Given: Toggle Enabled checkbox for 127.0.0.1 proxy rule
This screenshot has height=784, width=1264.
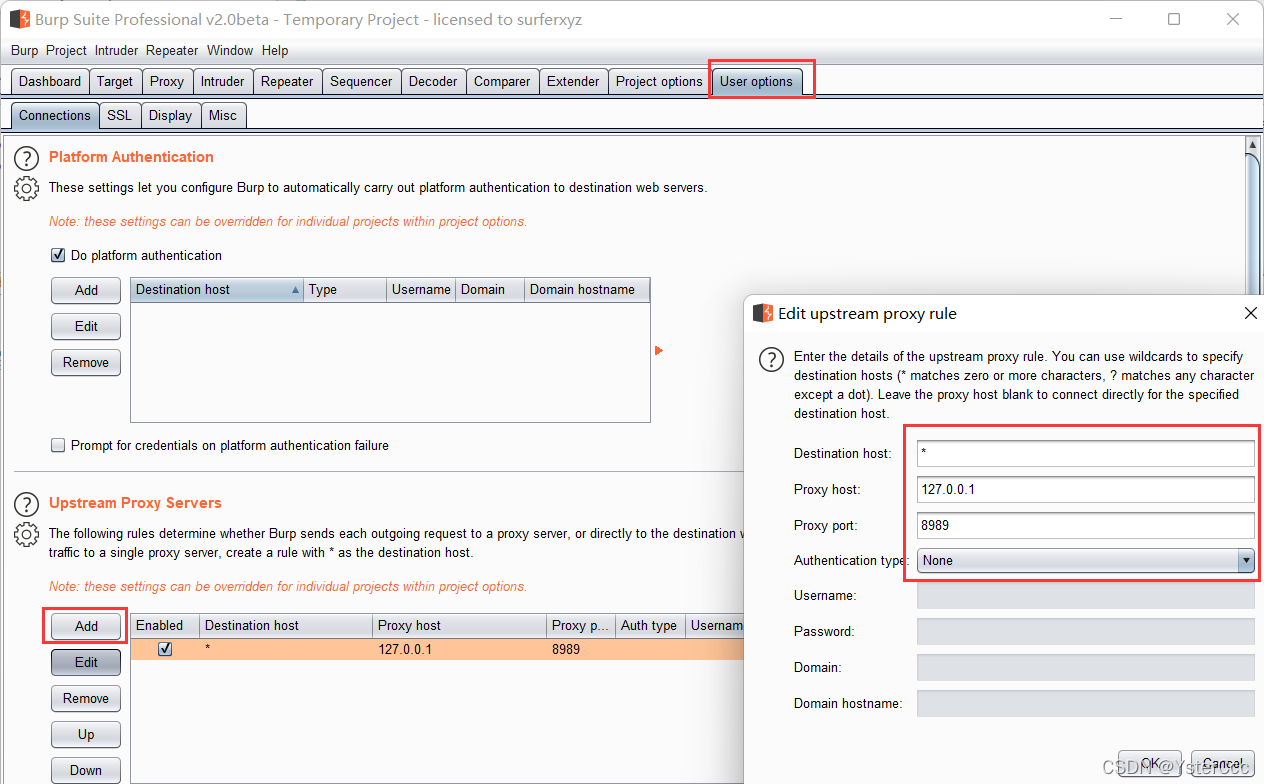Looking at the screenshot, I should point(165,649).
